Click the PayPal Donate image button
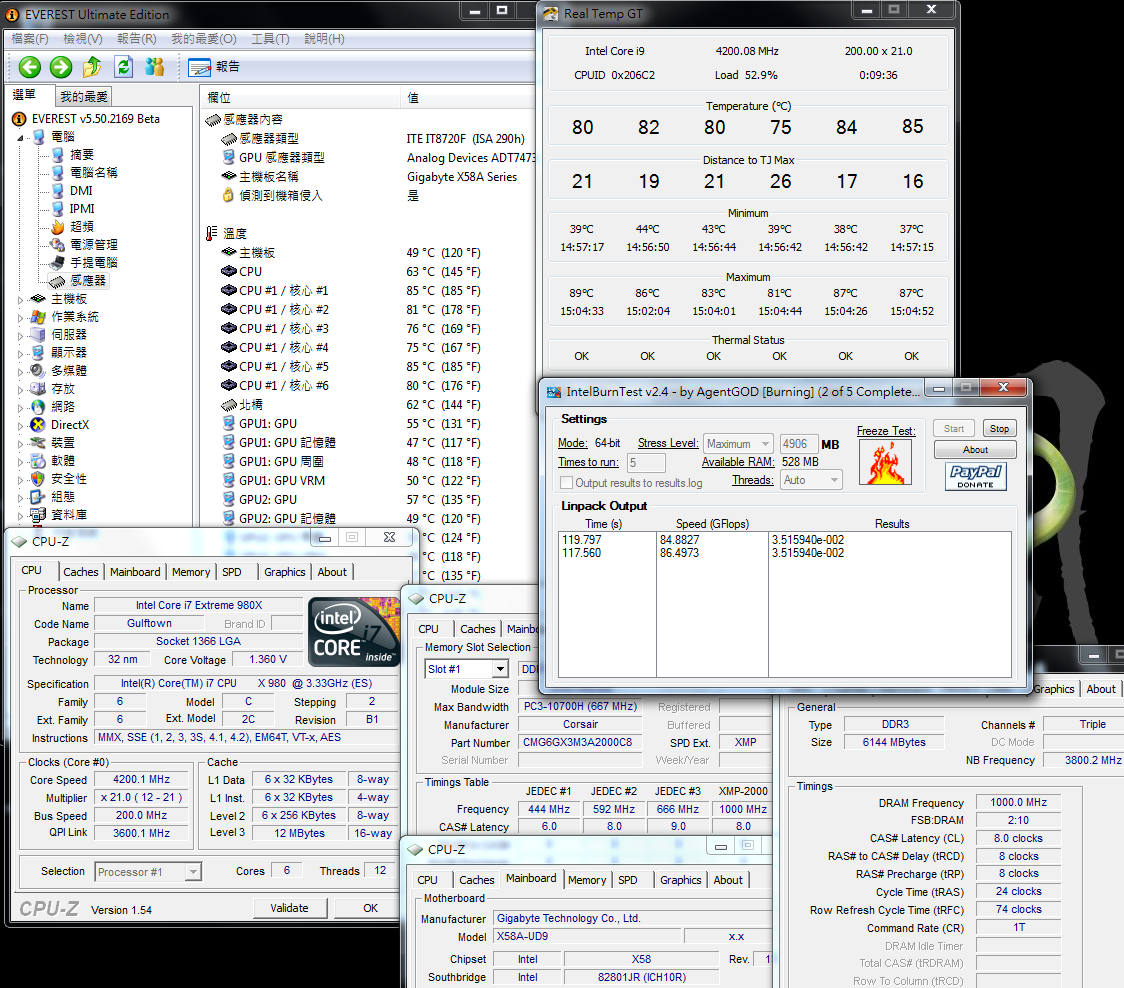Screen dimensions: 1124x988 point(975,476)
